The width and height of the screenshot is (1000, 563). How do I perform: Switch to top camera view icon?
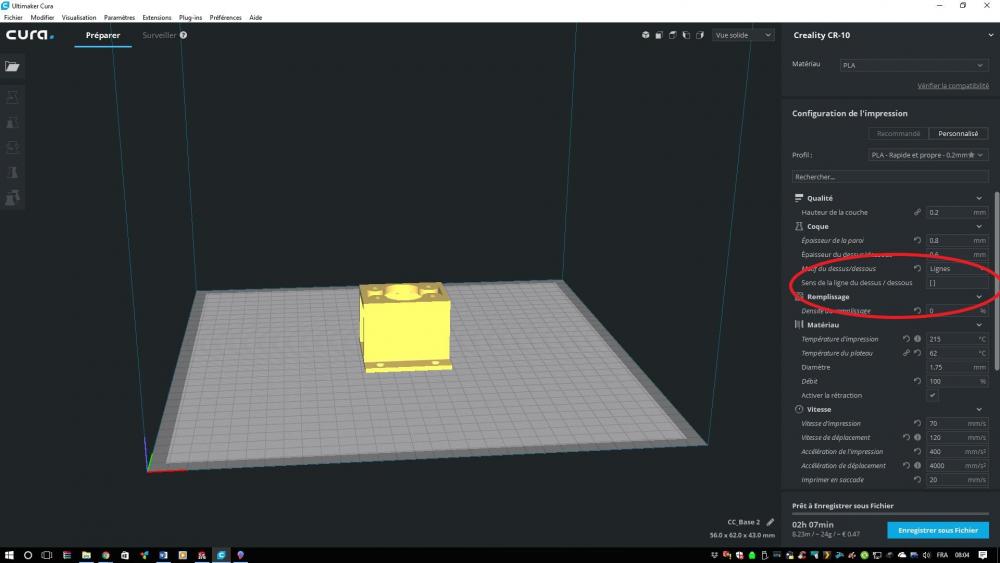coord(672,35)
